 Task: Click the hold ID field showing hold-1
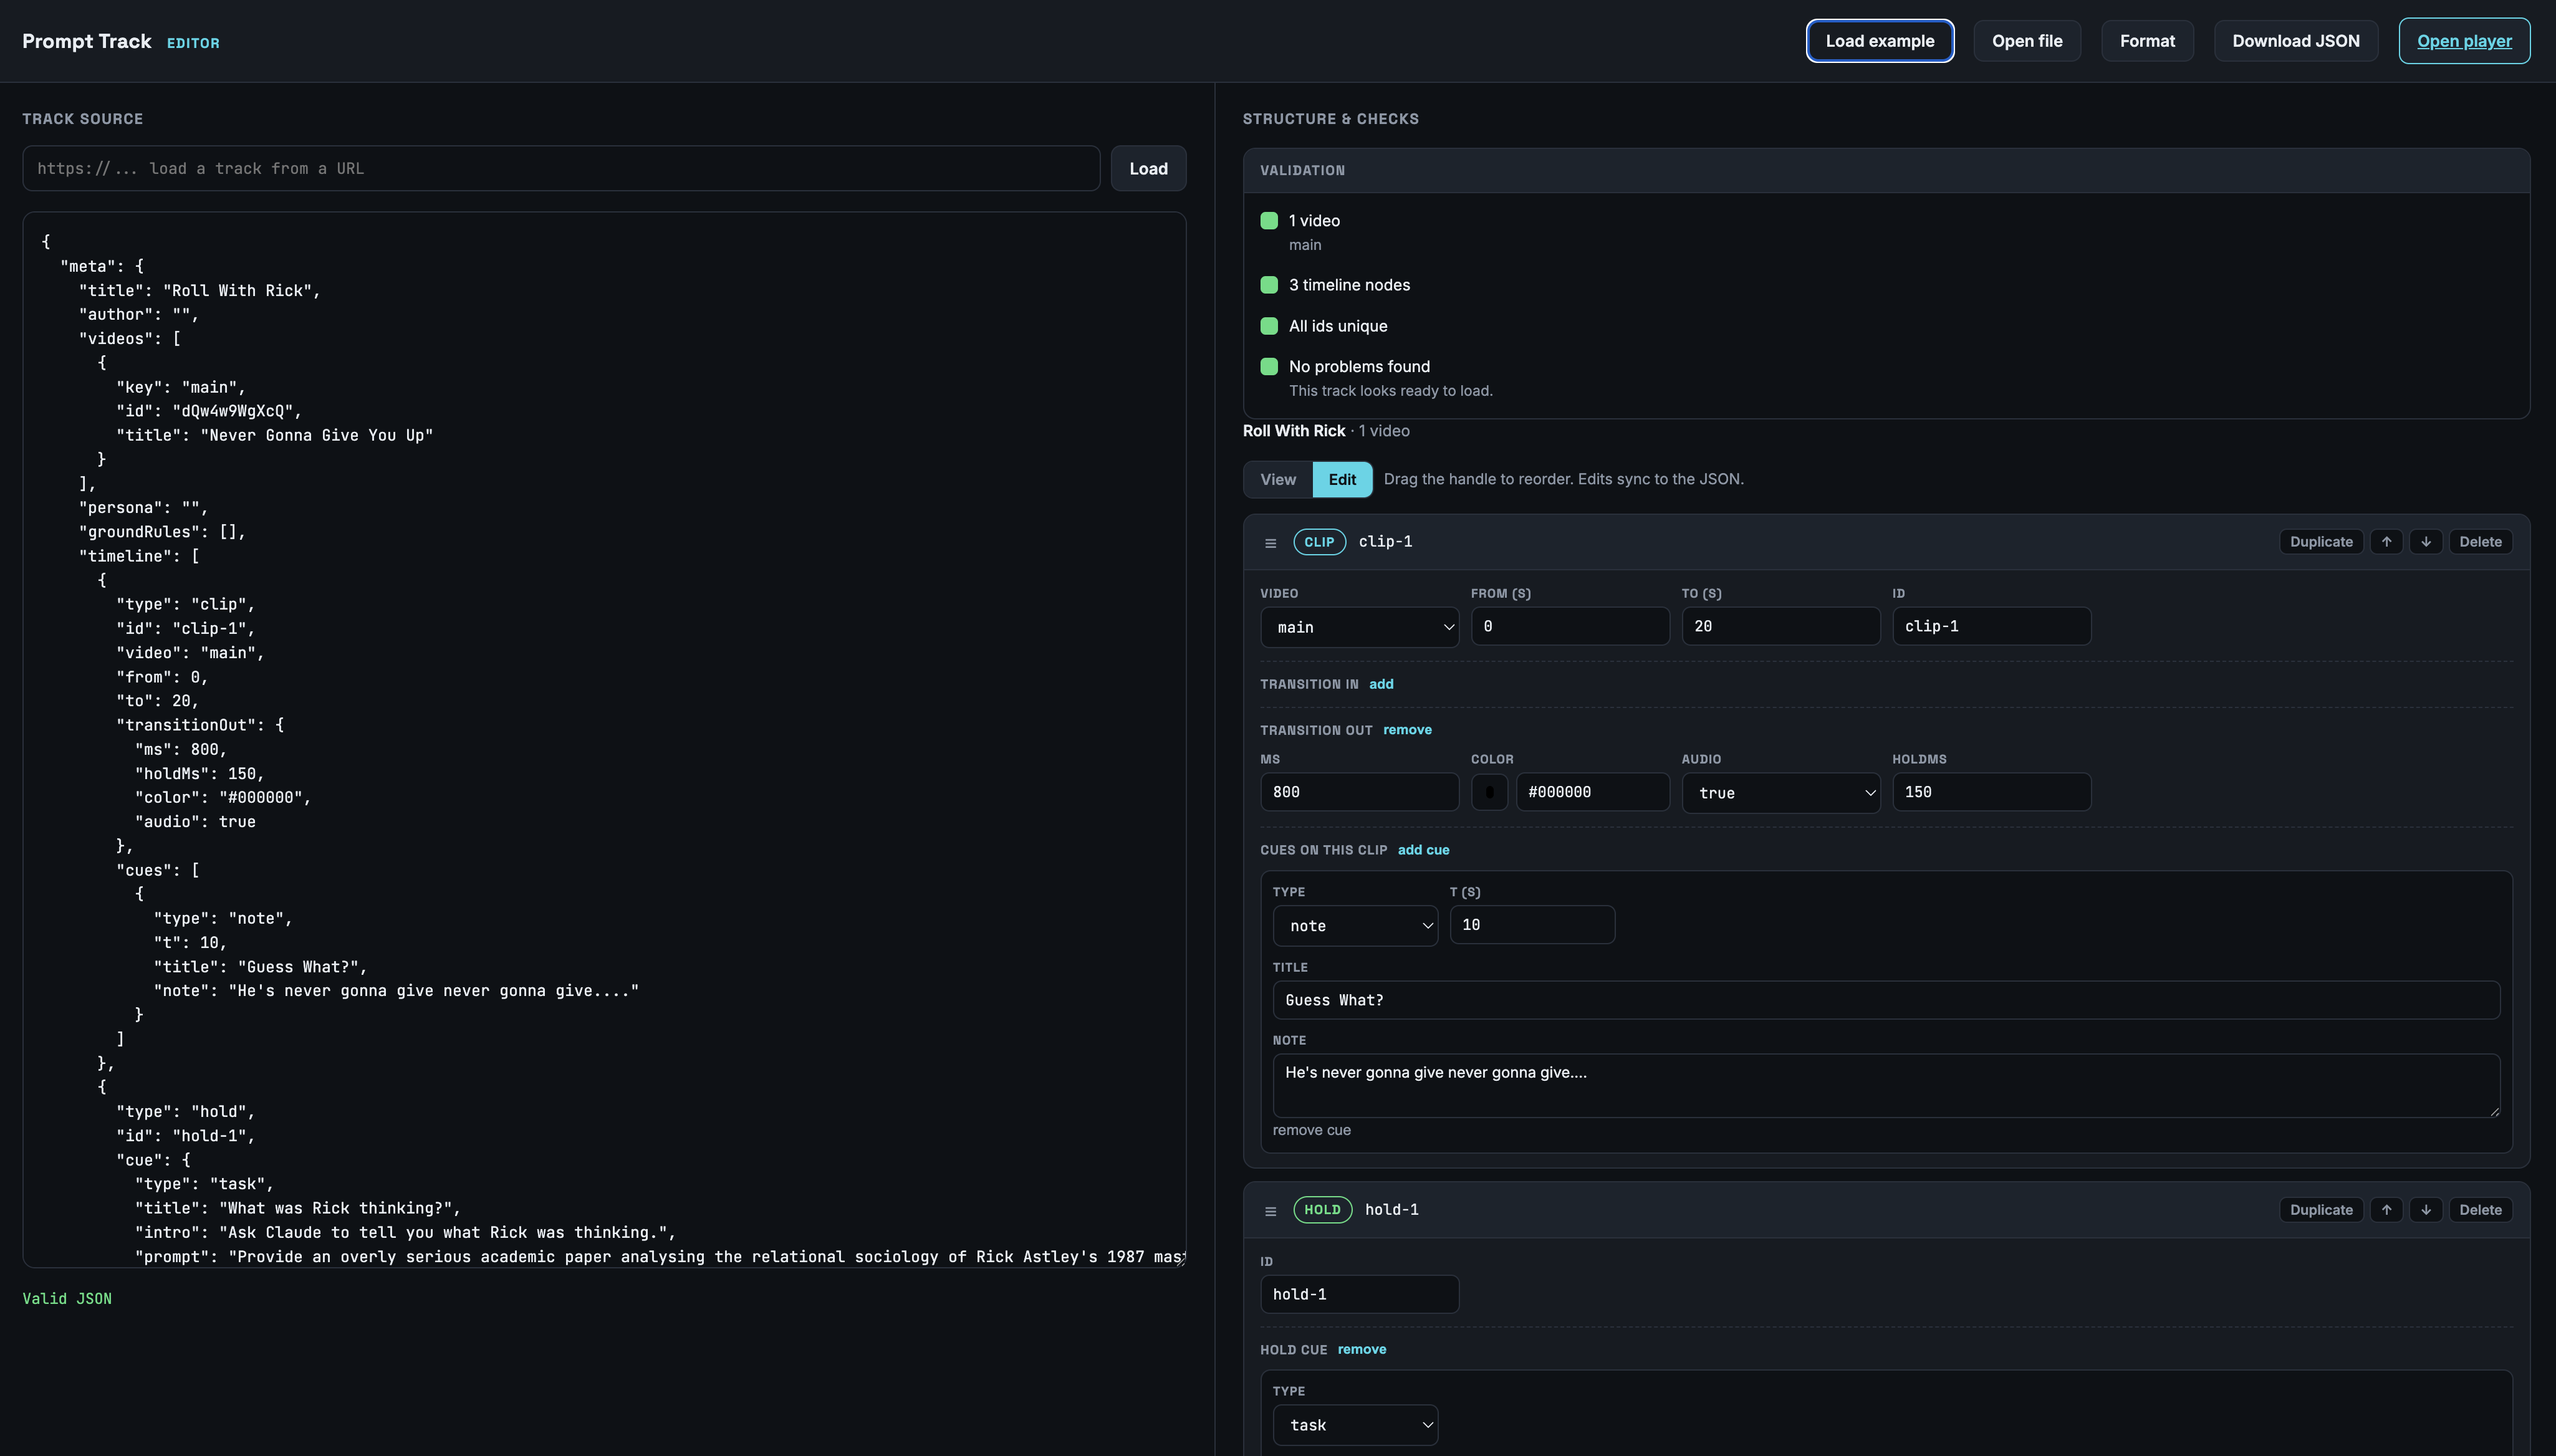[1359, 1294]
